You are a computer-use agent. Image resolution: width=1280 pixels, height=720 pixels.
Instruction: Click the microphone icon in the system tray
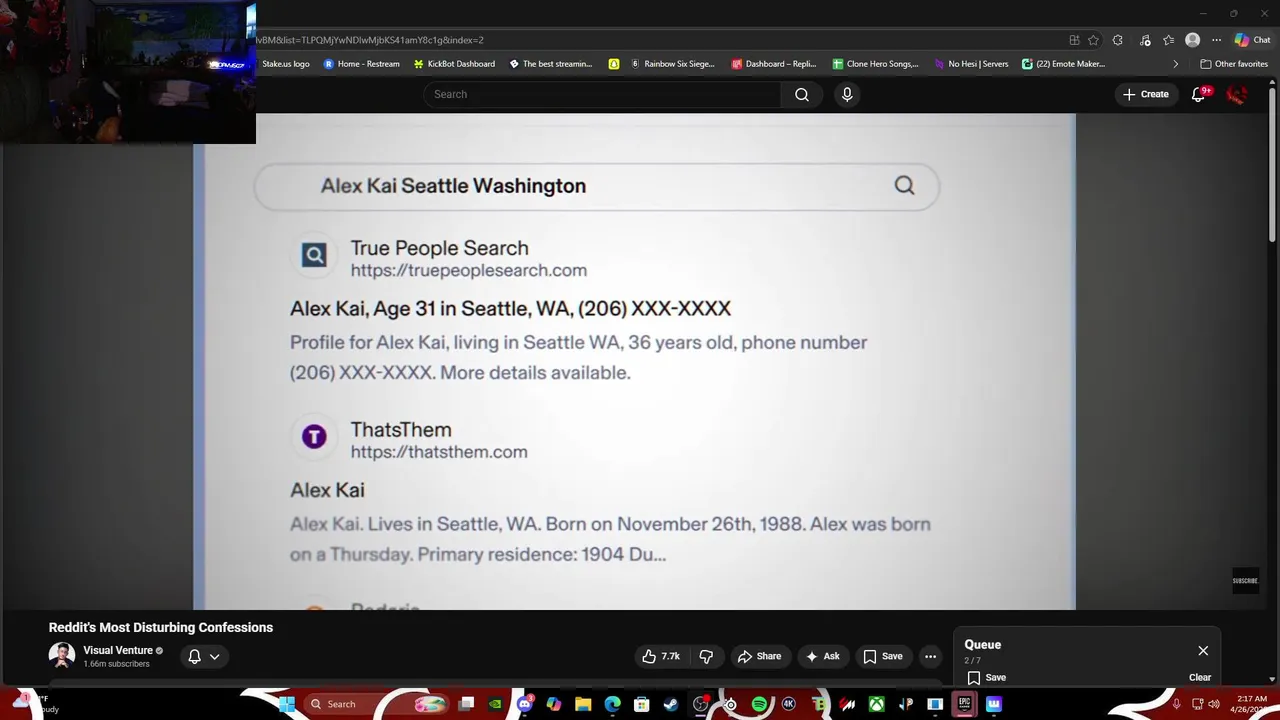1176,704
